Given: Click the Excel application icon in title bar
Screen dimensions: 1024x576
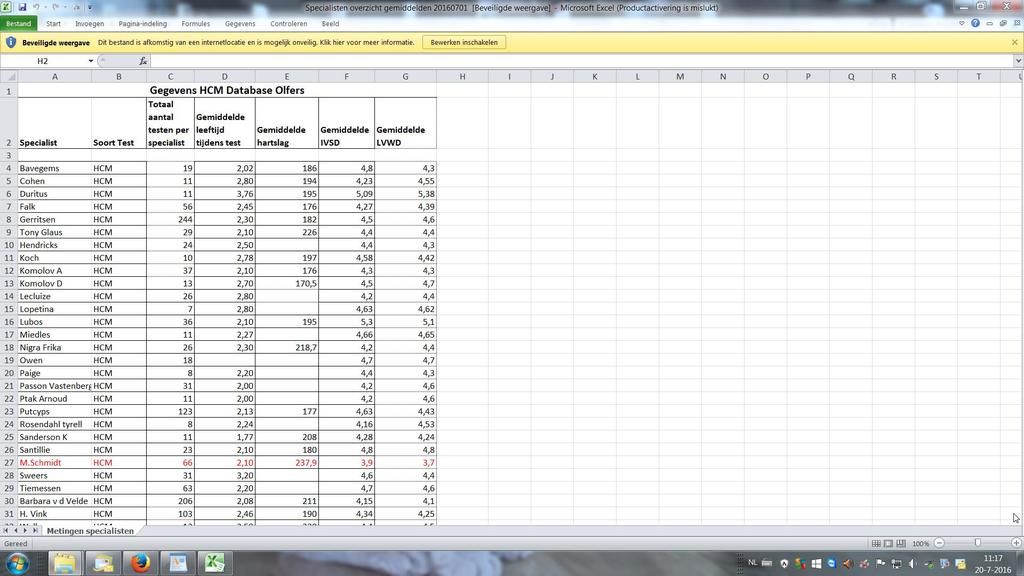Looking at the screenshot, I should click(6, 7).
